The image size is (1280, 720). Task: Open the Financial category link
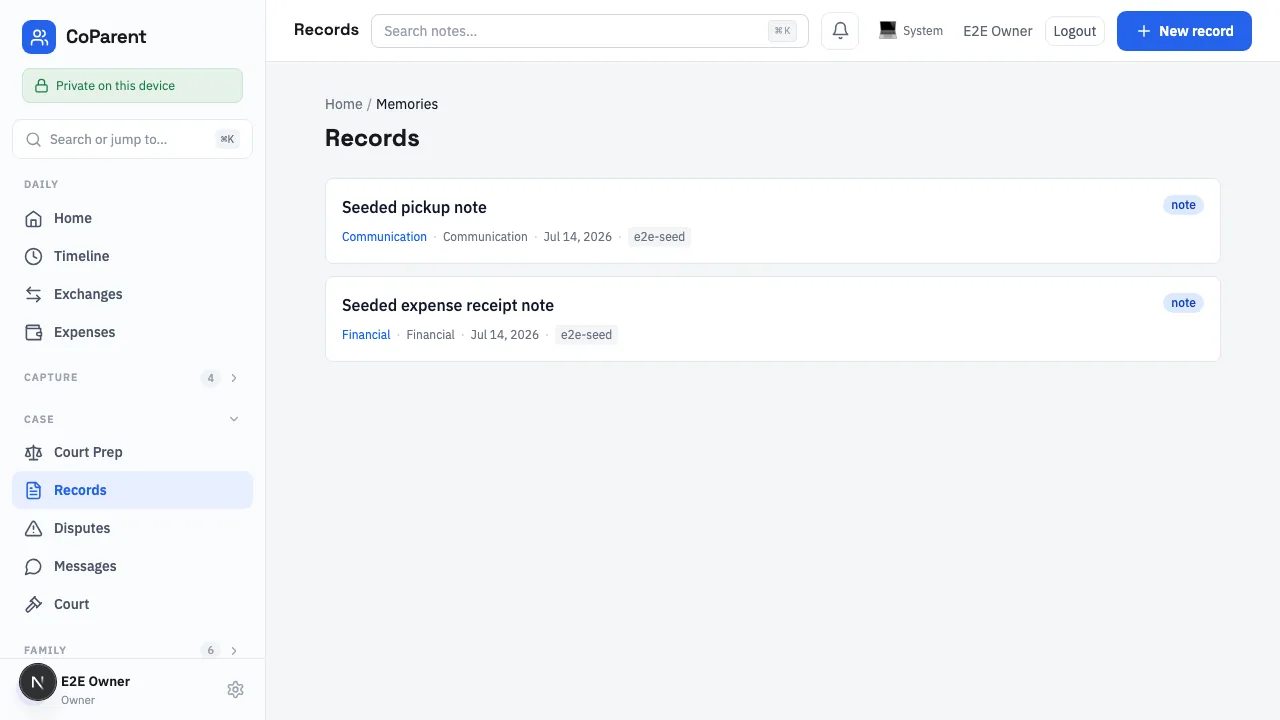tap(366, 335)
